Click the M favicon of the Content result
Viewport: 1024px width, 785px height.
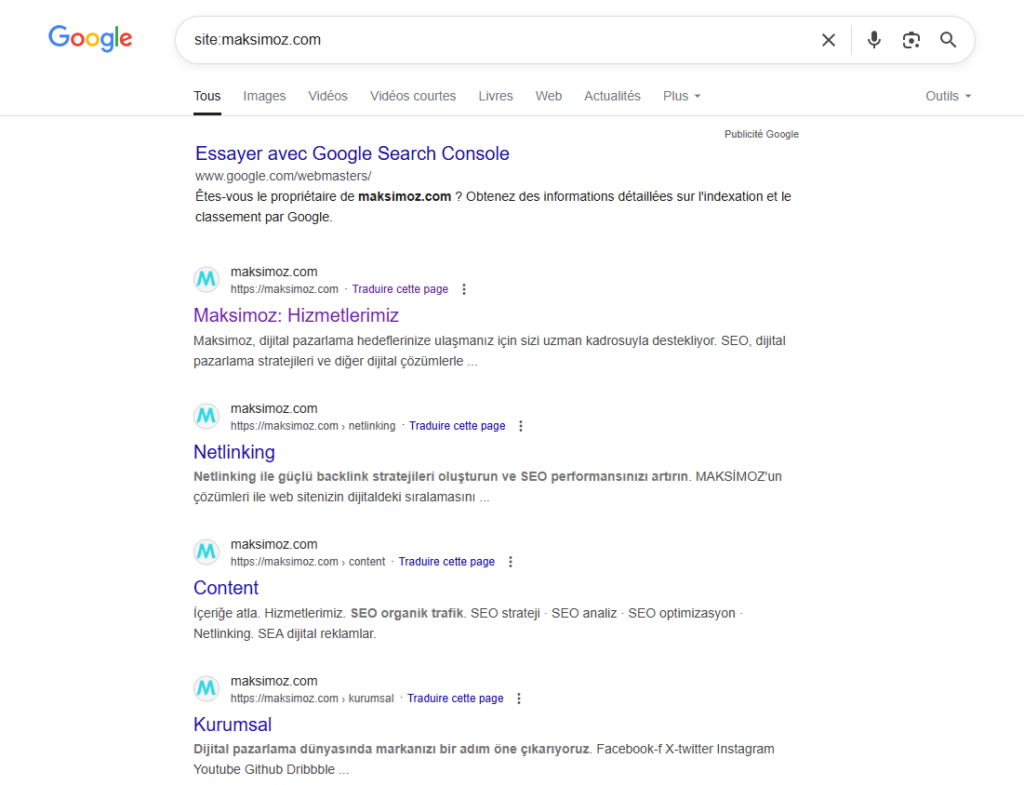pos(206,552)
